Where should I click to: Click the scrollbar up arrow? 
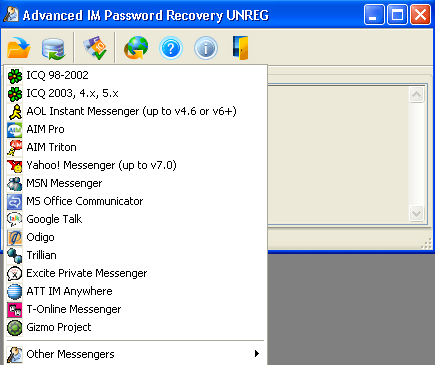(x=416, y=95)
